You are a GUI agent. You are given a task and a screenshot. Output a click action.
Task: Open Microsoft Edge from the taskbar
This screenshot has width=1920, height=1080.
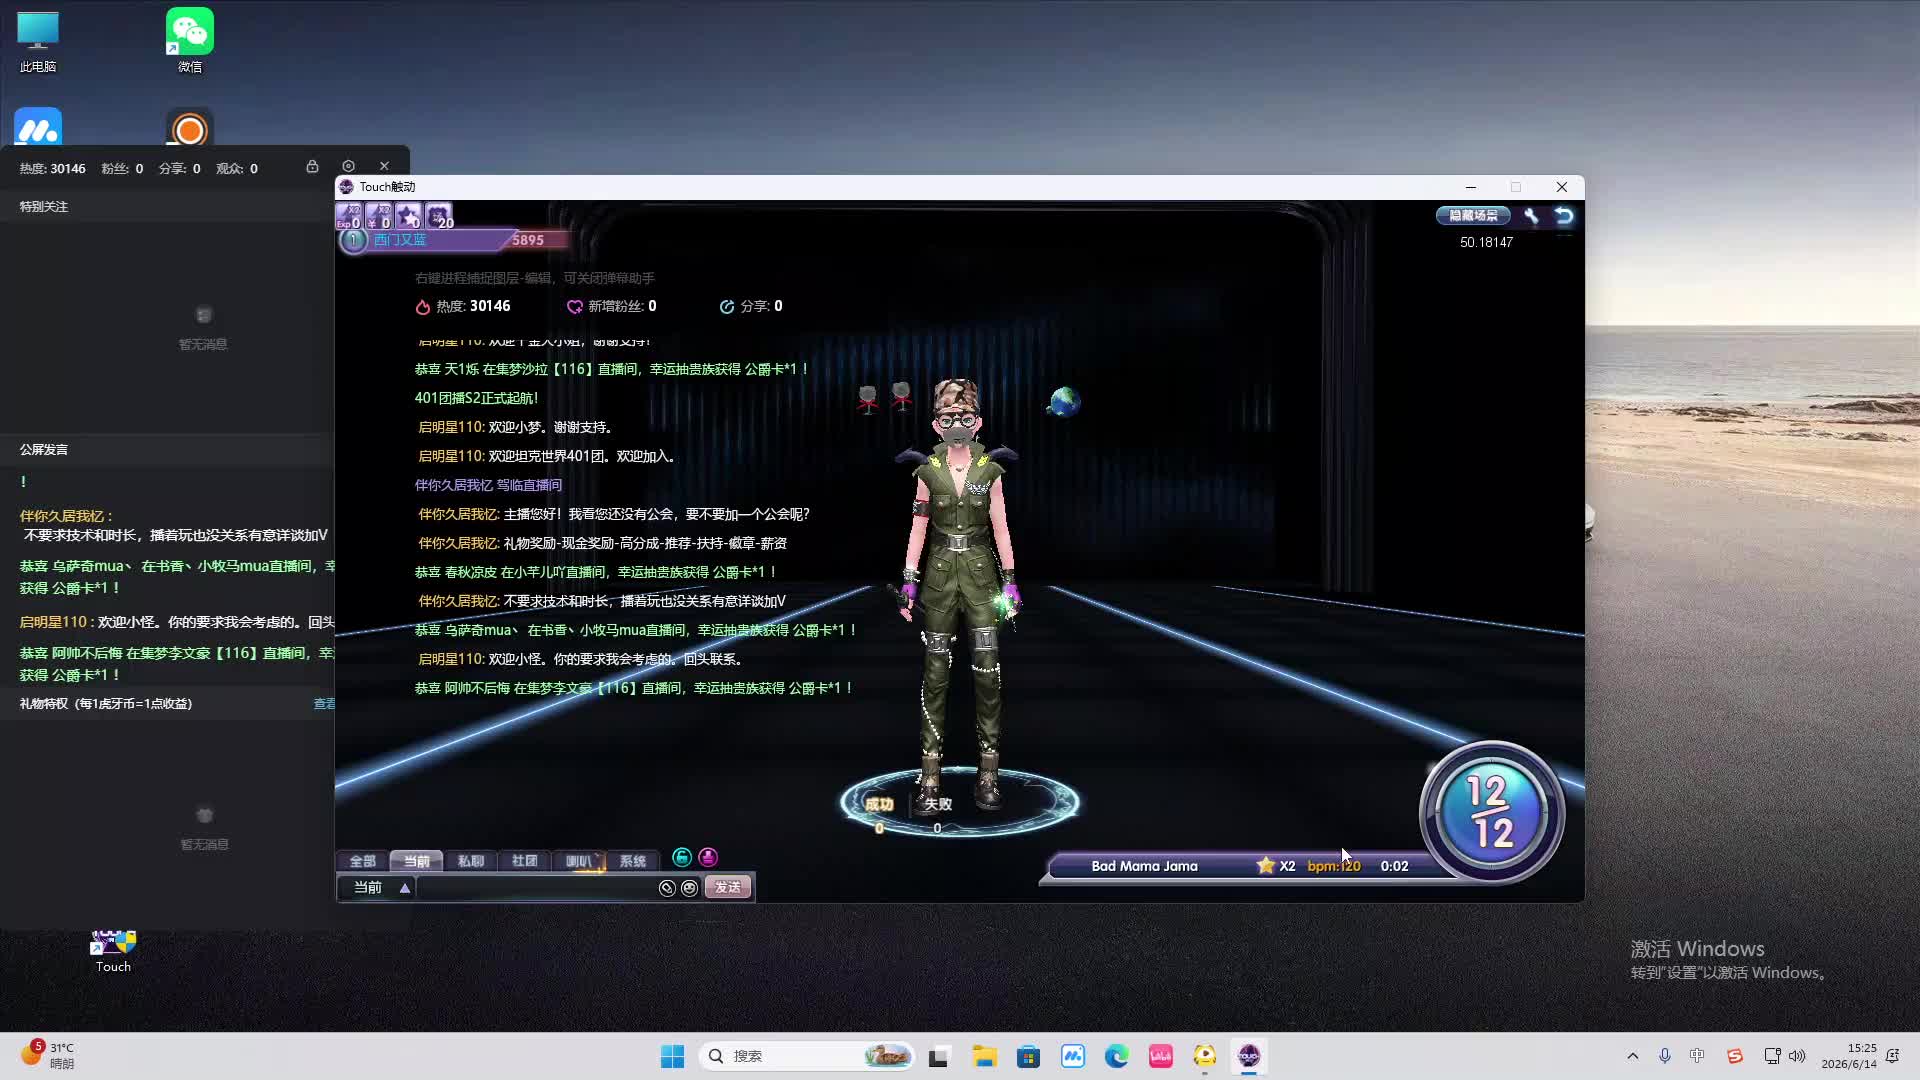[x=1116, y=1056]
